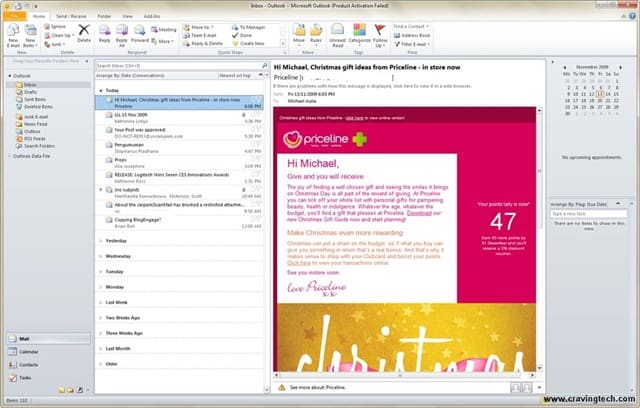Delete the selected message with the X icon

(x=84, y=33)
